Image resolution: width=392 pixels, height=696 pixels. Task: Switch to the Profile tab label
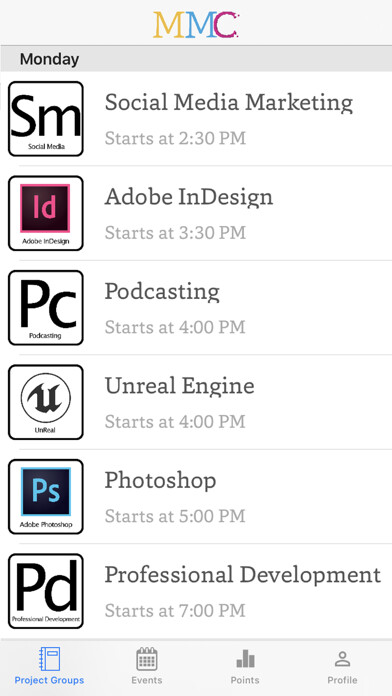(x=342, y=680)
